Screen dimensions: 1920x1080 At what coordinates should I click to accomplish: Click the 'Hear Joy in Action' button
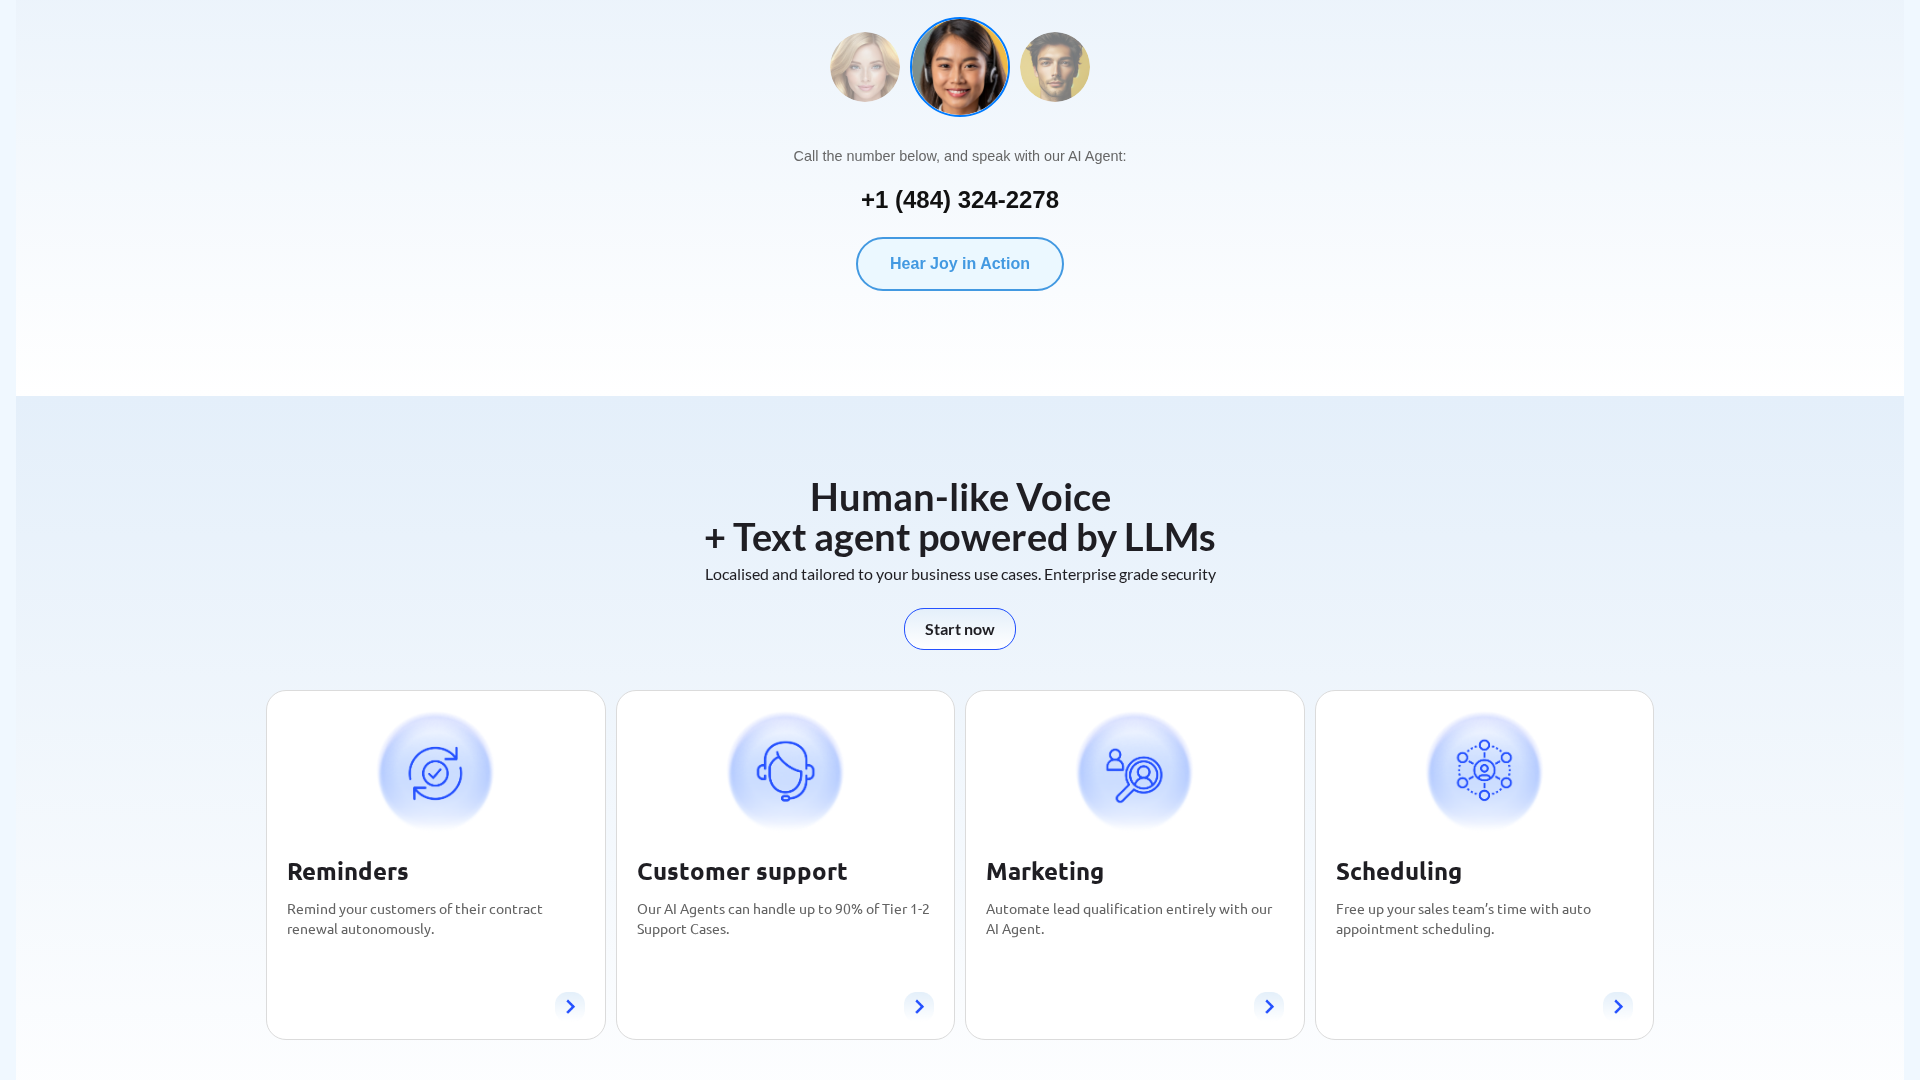coord(959,263)
